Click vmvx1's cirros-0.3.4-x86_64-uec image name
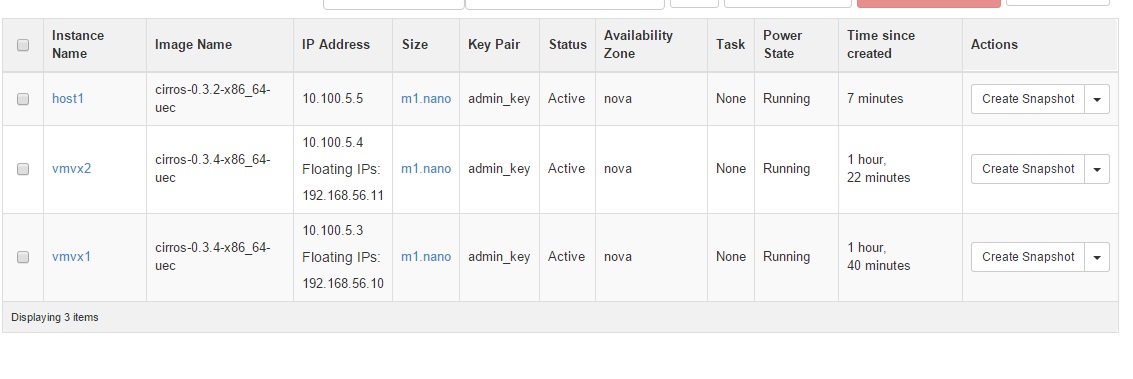This screenshot has height=379, width=1133. pyautogui.click(x=212, y=257)
